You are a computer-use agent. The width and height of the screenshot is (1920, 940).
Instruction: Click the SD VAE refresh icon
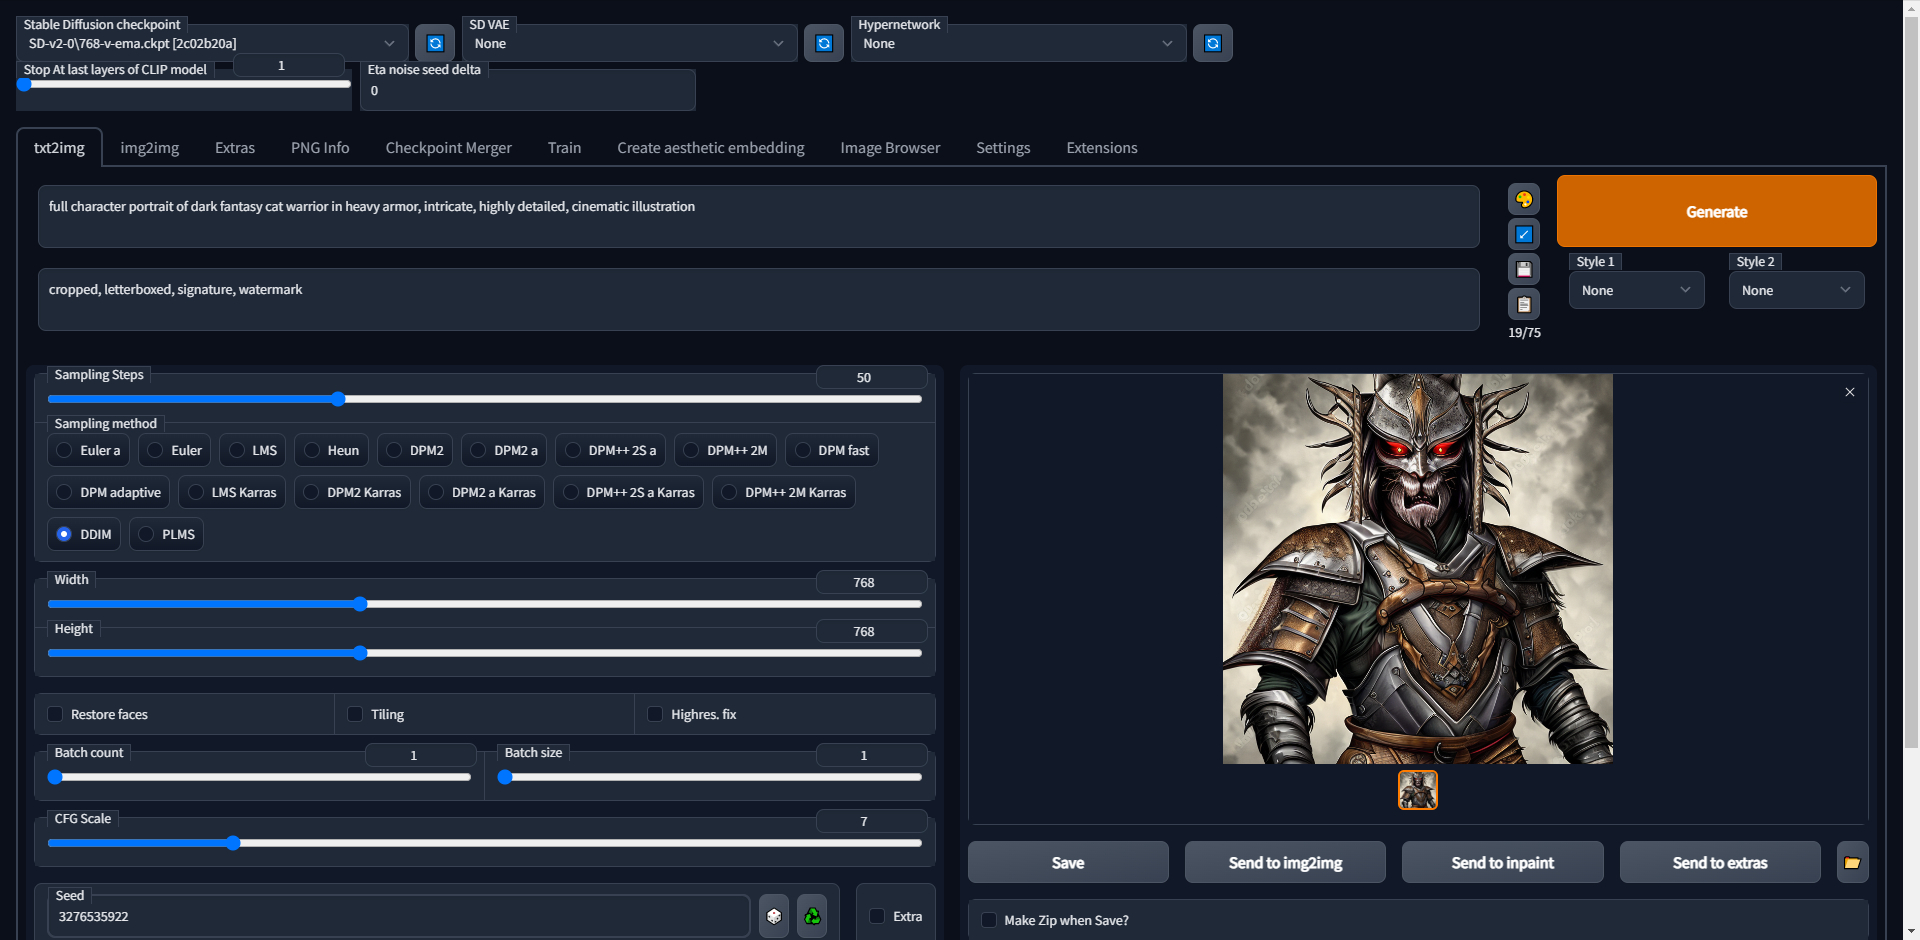click(x=824, y=43)
